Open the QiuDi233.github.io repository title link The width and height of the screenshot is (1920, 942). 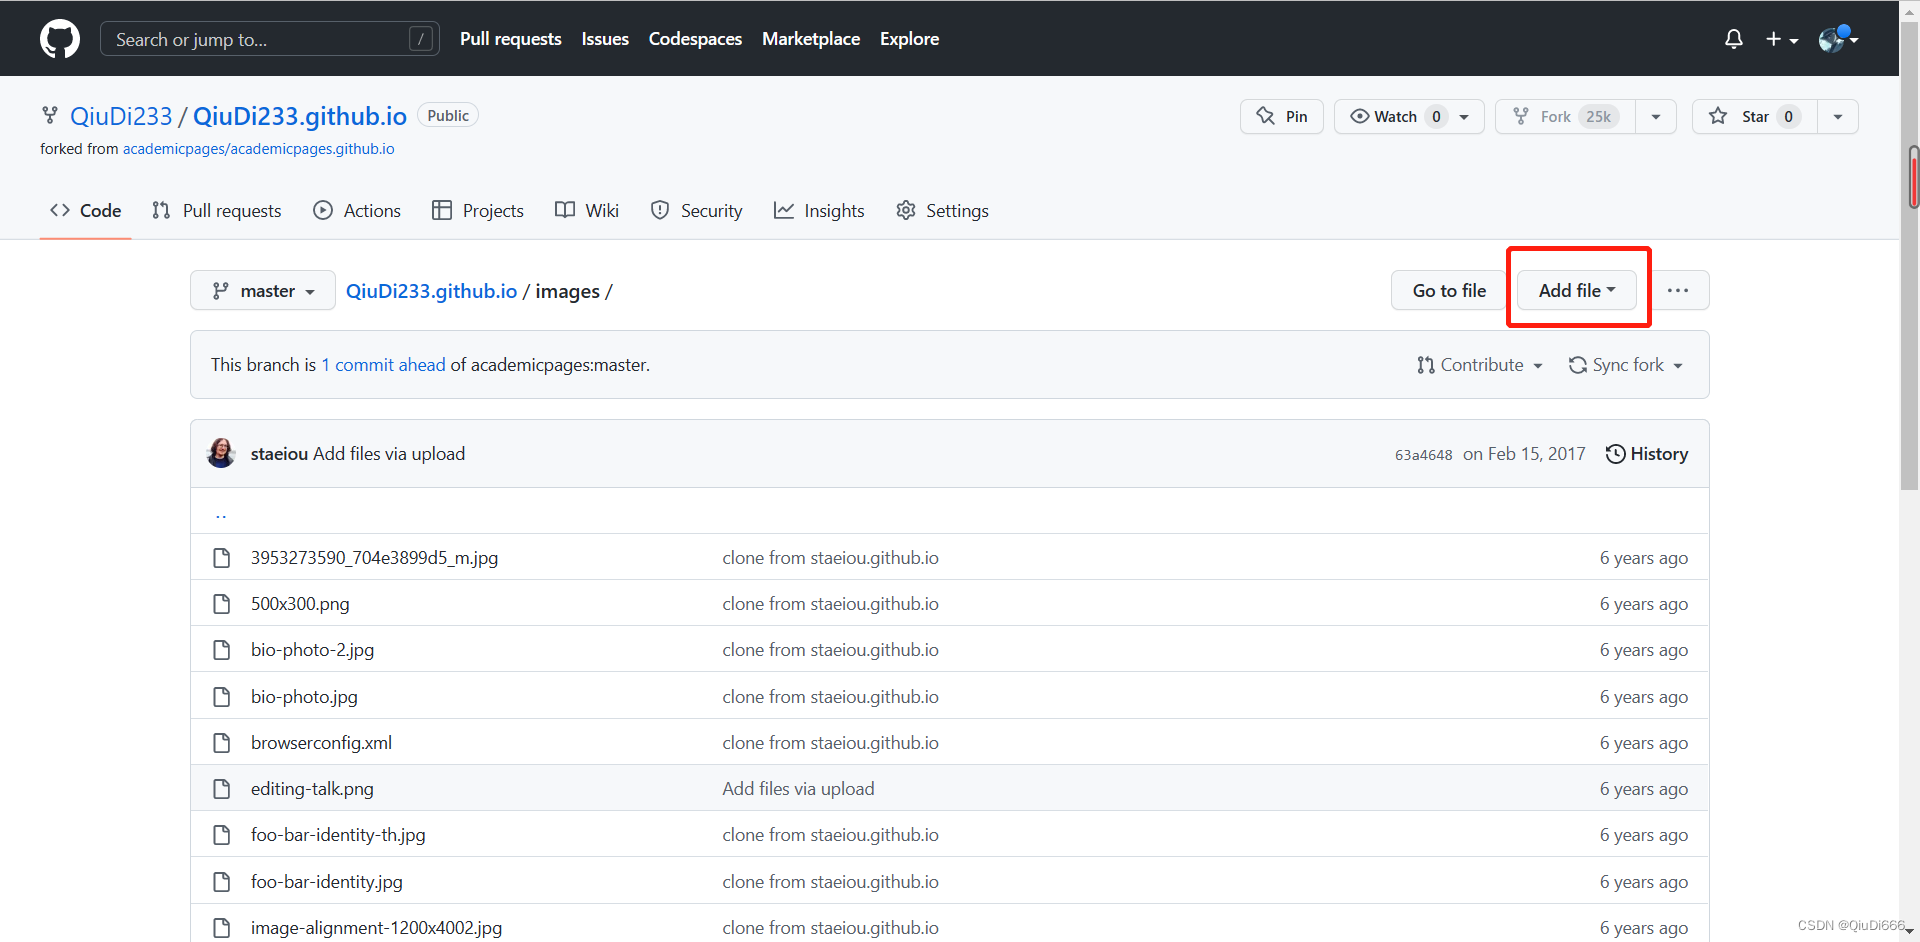point(300,116)
